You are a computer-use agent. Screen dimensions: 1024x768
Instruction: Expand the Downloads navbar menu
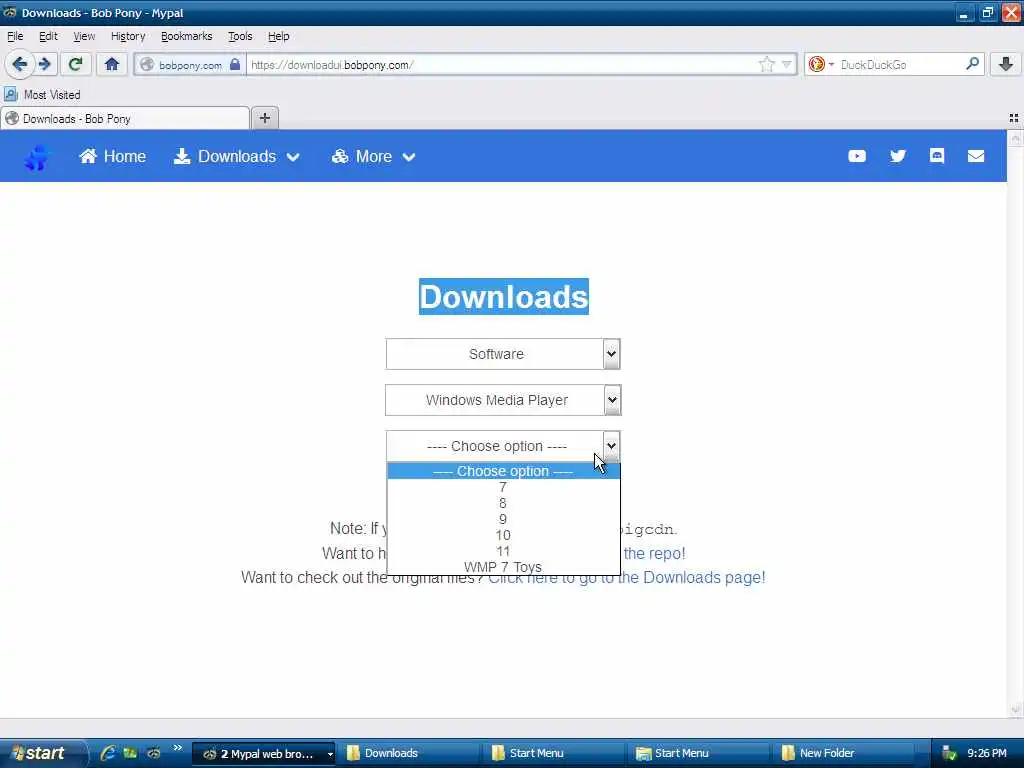point(236,157)
